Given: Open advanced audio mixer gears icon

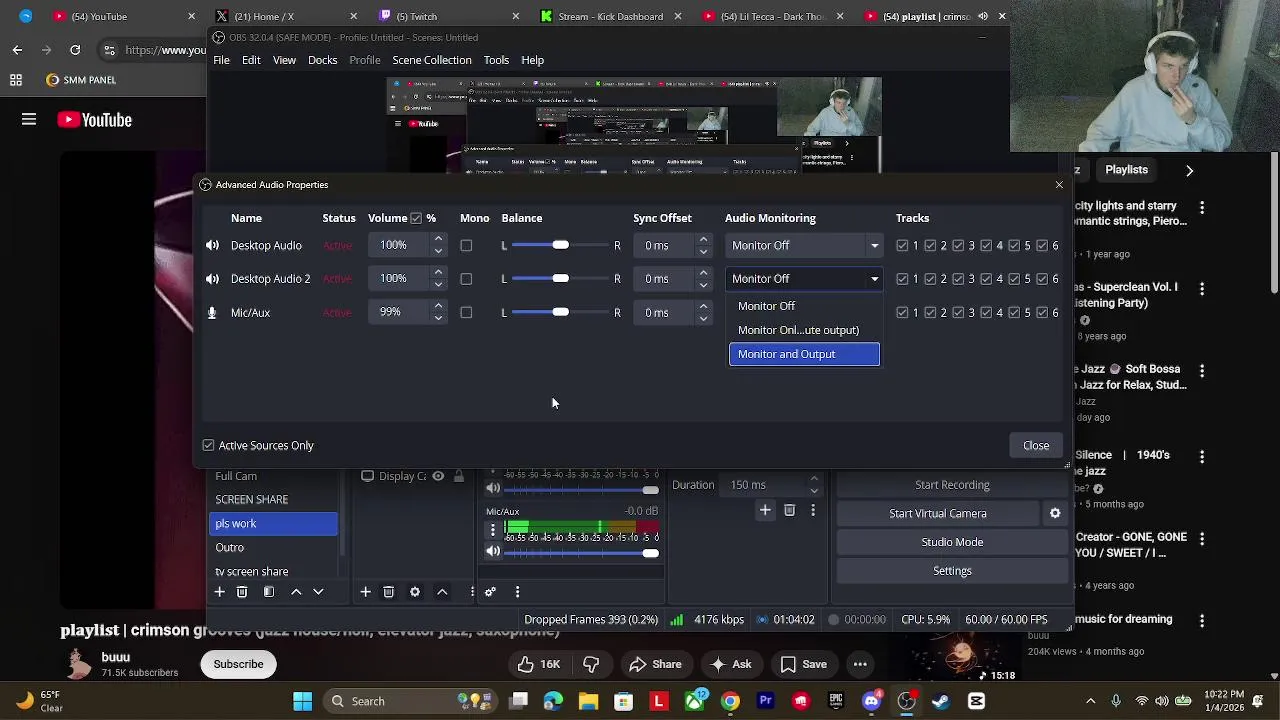Looking at the screenshot, I should 490,592.
